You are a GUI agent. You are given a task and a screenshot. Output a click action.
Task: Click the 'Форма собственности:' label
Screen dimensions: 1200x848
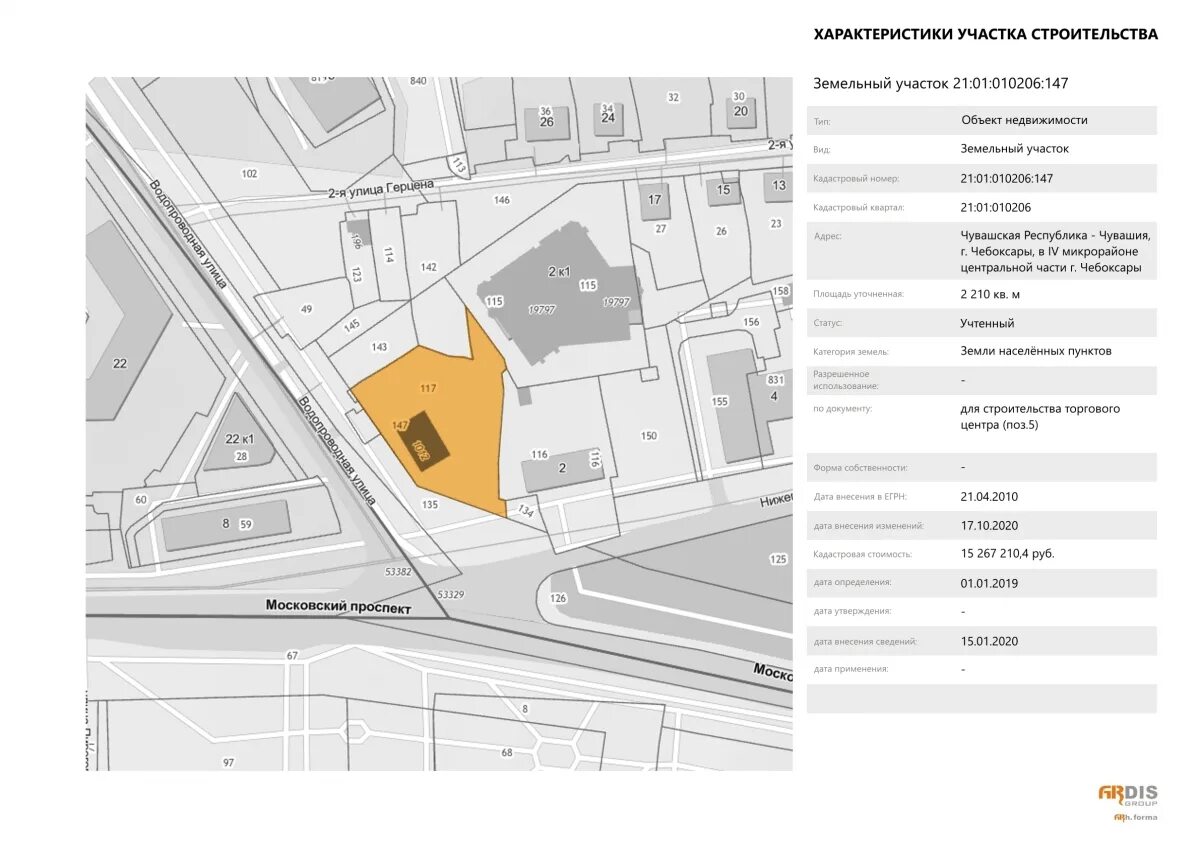point(861,468)
